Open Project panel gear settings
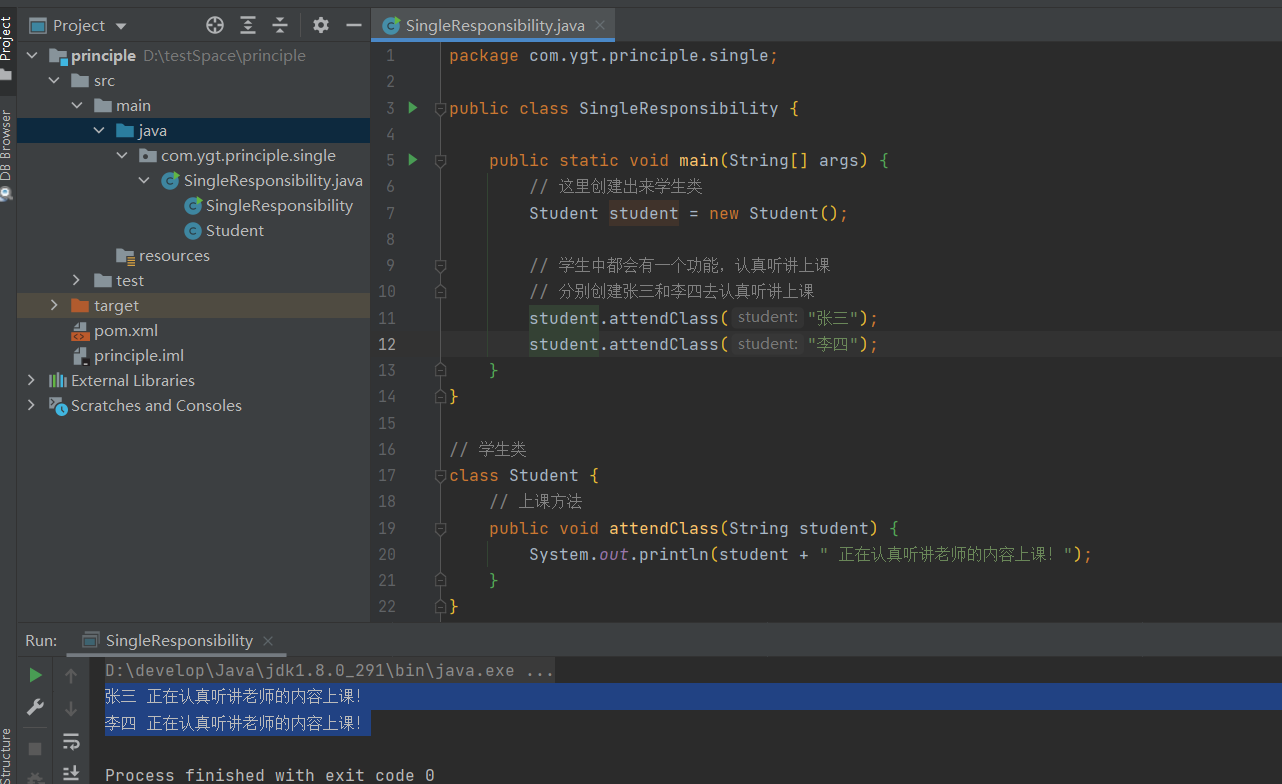The height and width of the screenshot is (784, 1282). (x=321, y=25)
